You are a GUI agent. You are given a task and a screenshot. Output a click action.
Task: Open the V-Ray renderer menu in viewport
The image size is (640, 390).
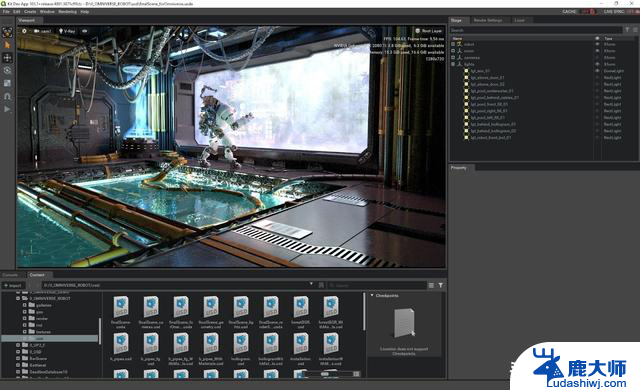click(67, 31)
